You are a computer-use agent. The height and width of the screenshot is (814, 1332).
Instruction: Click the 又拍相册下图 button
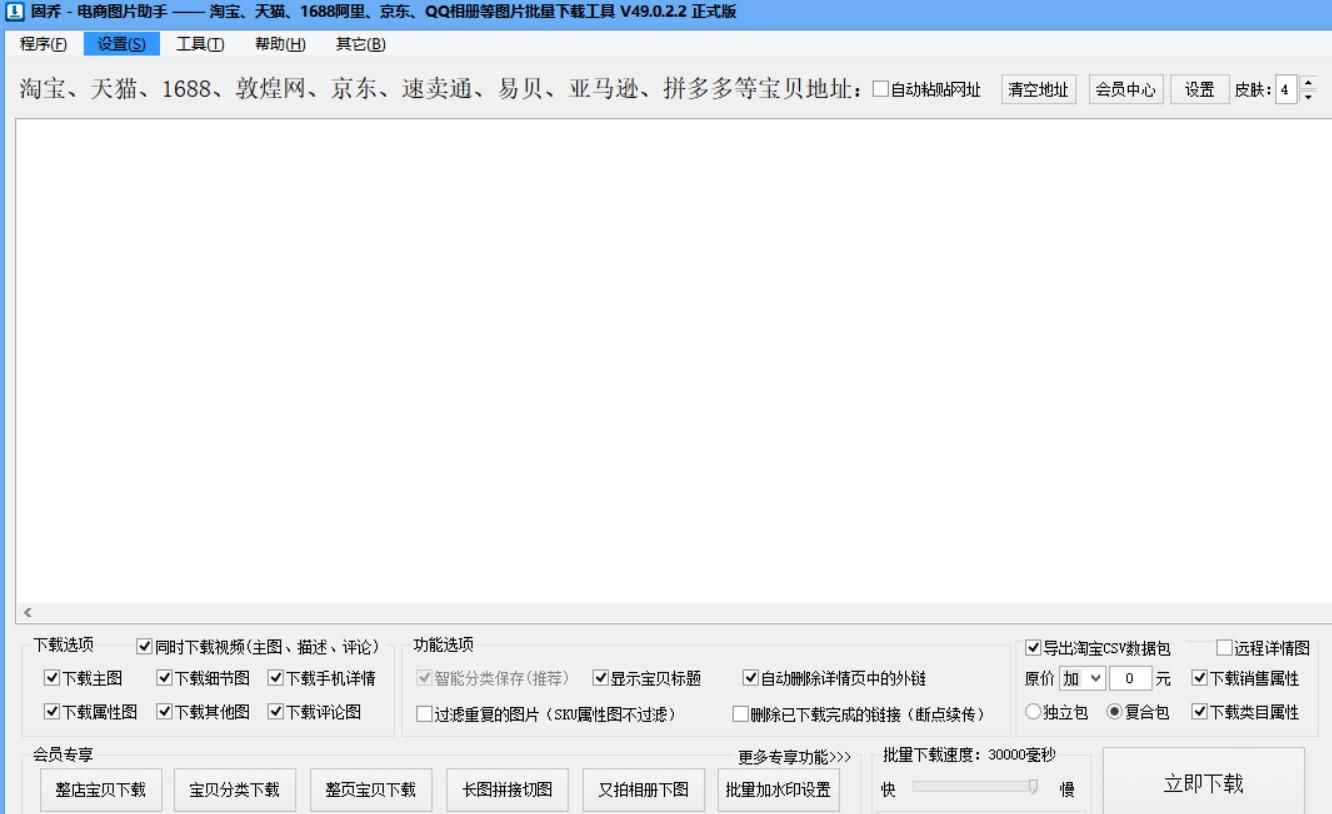(x=643, y=790)
